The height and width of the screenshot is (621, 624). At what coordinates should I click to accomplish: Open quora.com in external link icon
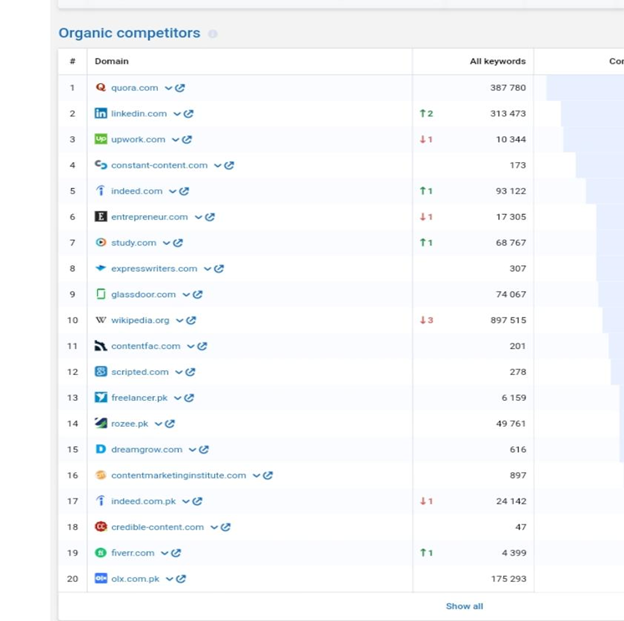click(180, 88)
